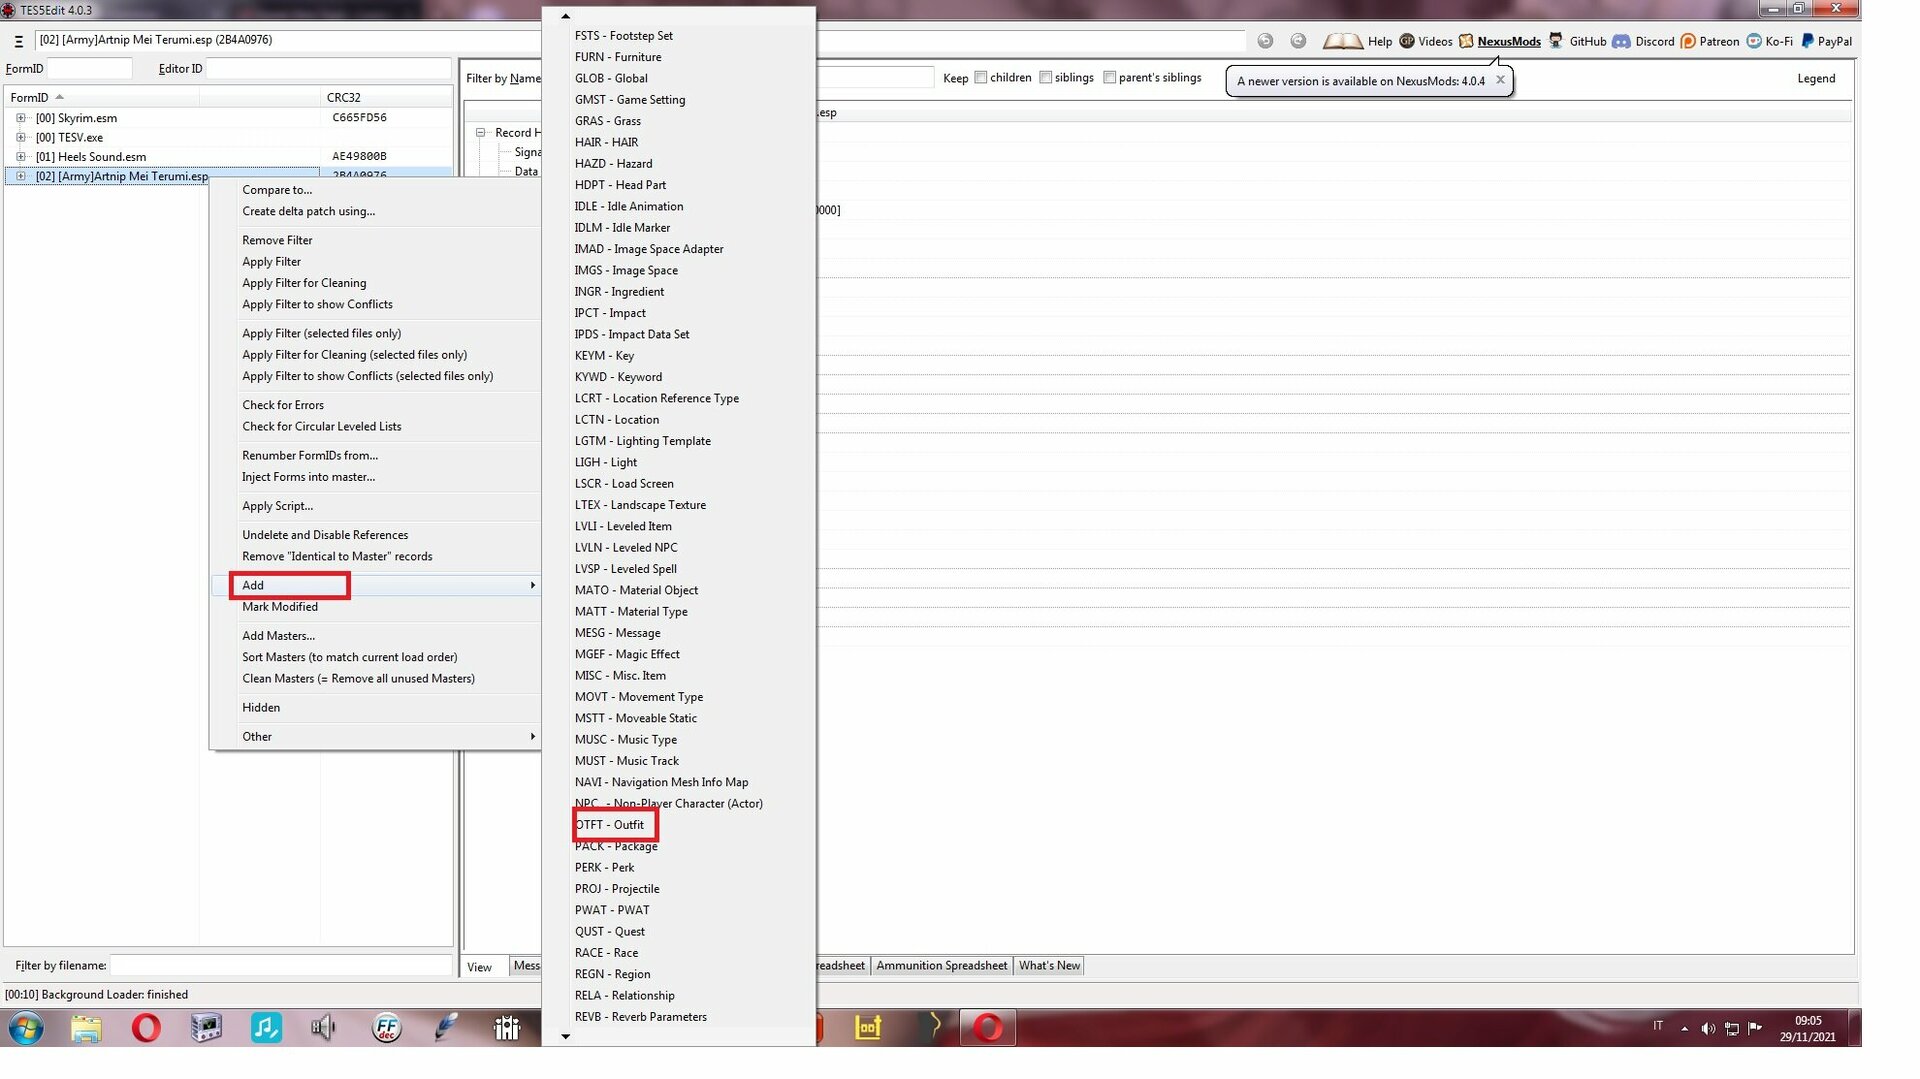Open the music note app in taskbar
The image size is (1920, 1079).
click(x=266, y=1028)
